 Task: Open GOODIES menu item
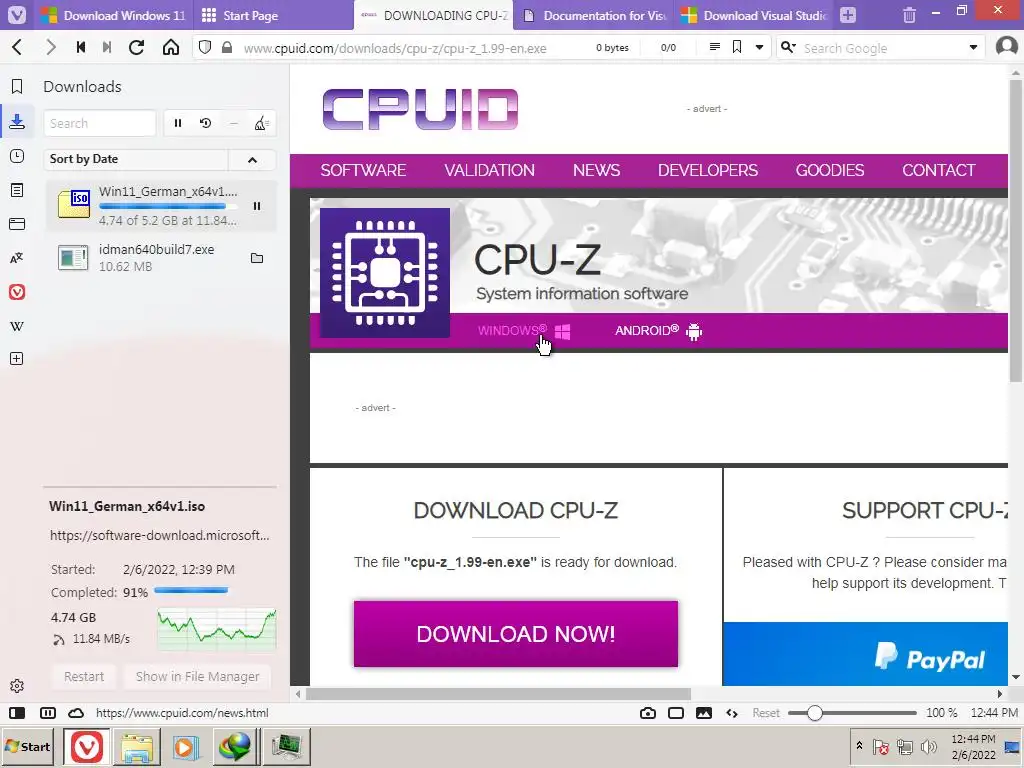pyautogui.click(x=830, y=170)
